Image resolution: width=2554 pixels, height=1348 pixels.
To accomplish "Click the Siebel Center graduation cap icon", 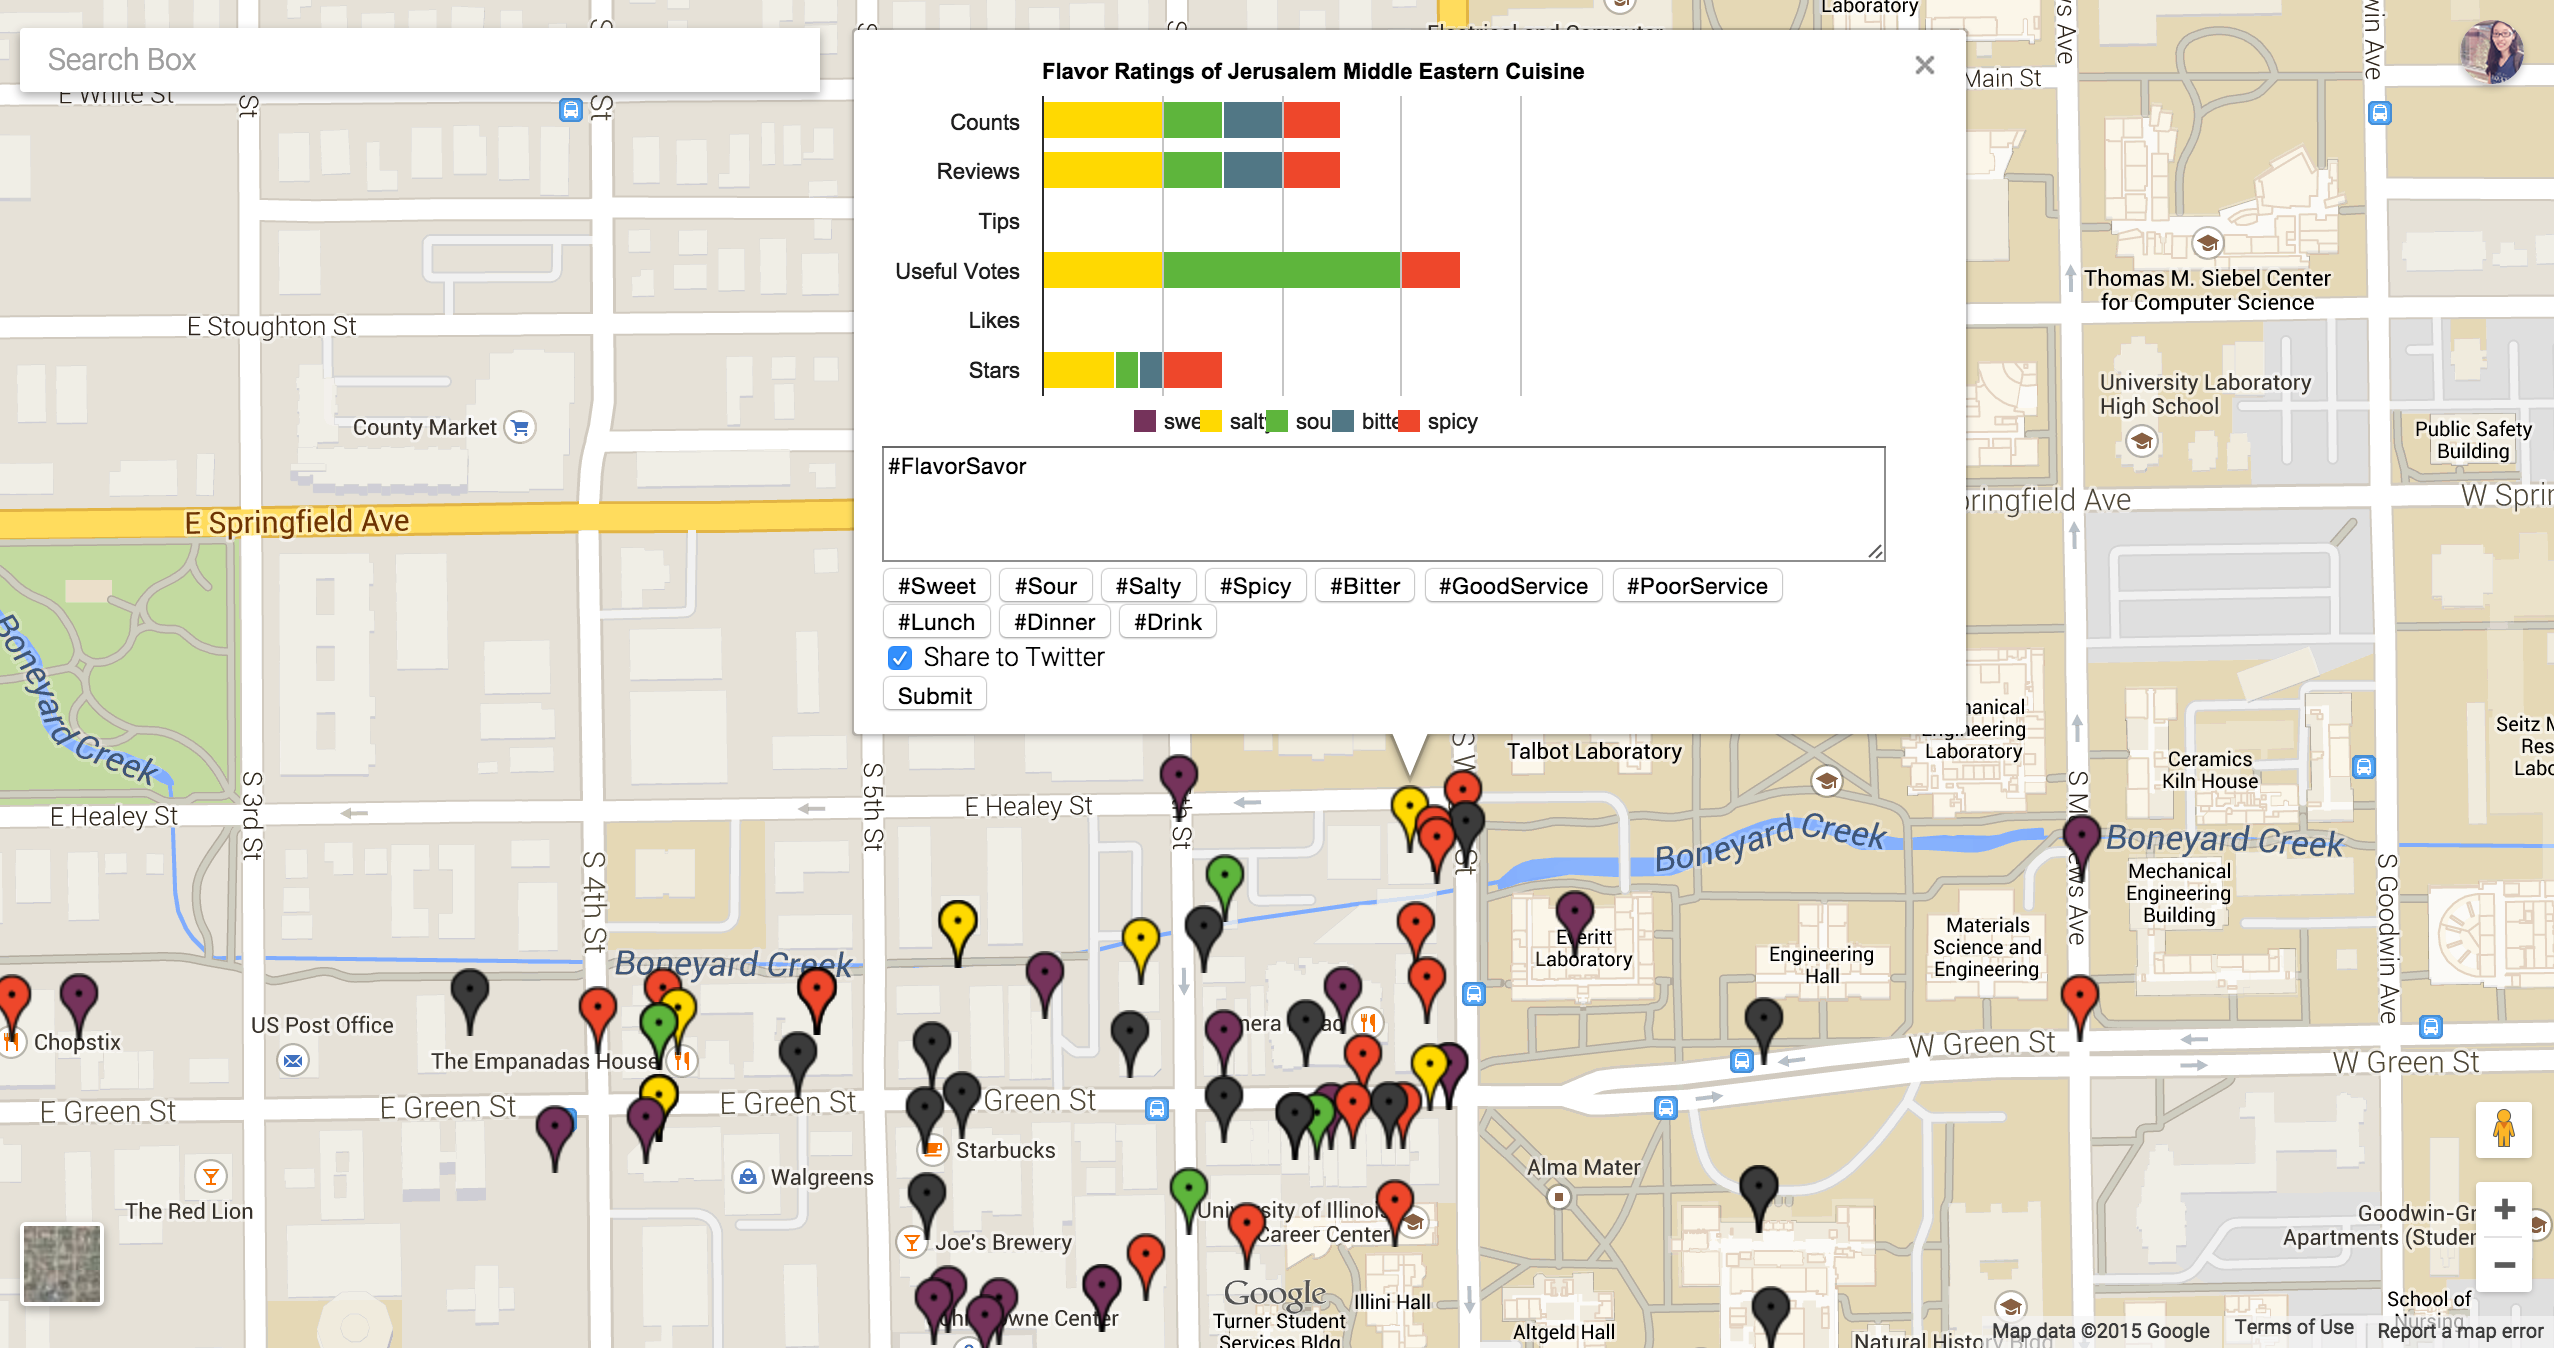I will pyautogui.click(x=2207, y=243).
